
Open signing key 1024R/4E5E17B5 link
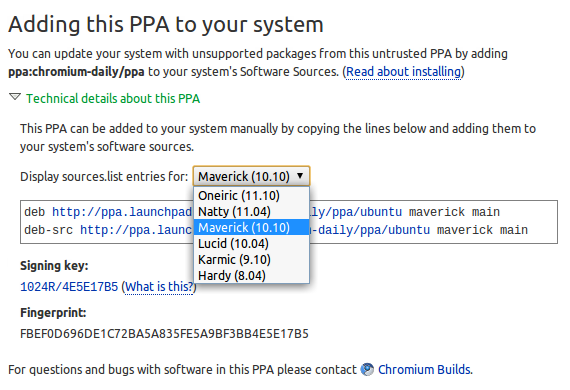tap(69, 287)
